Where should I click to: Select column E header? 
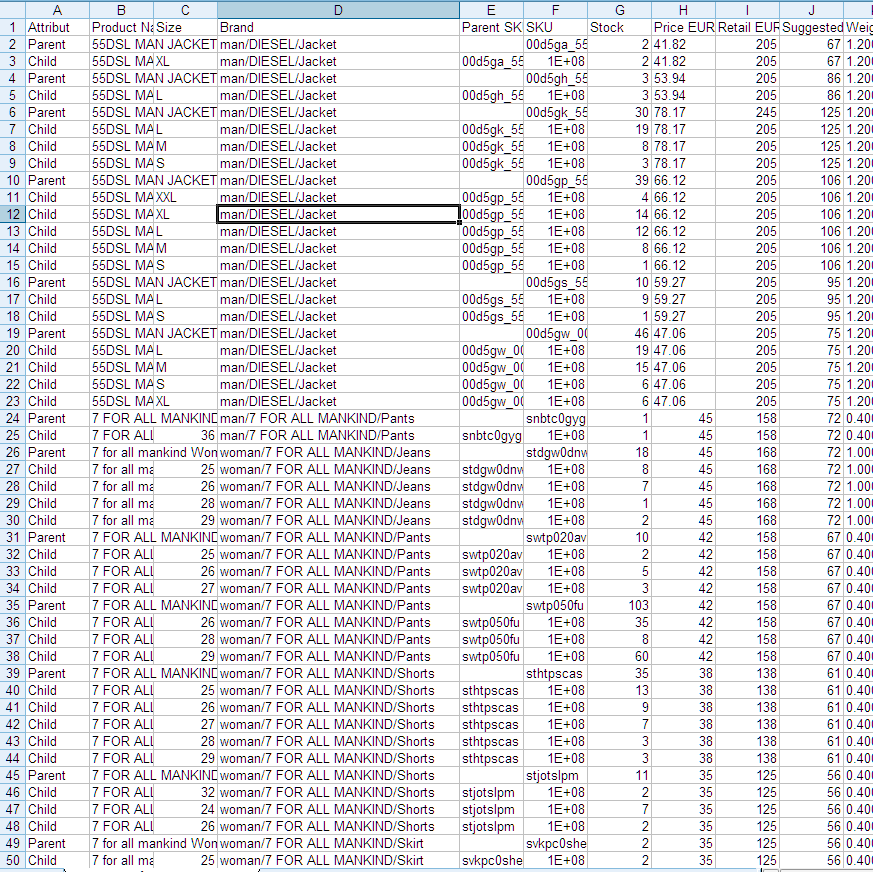(492, 10)
